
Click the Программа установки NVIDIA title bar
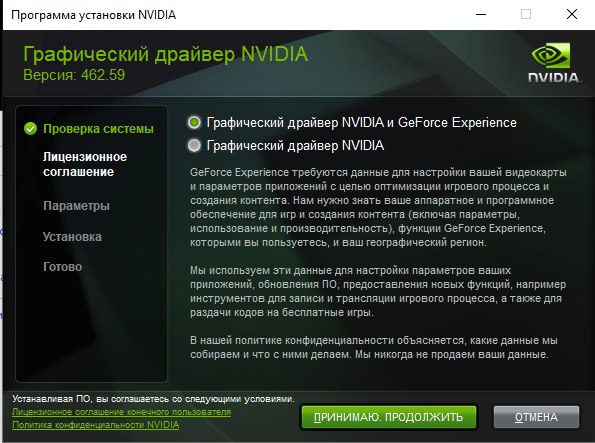pos(93,15)
